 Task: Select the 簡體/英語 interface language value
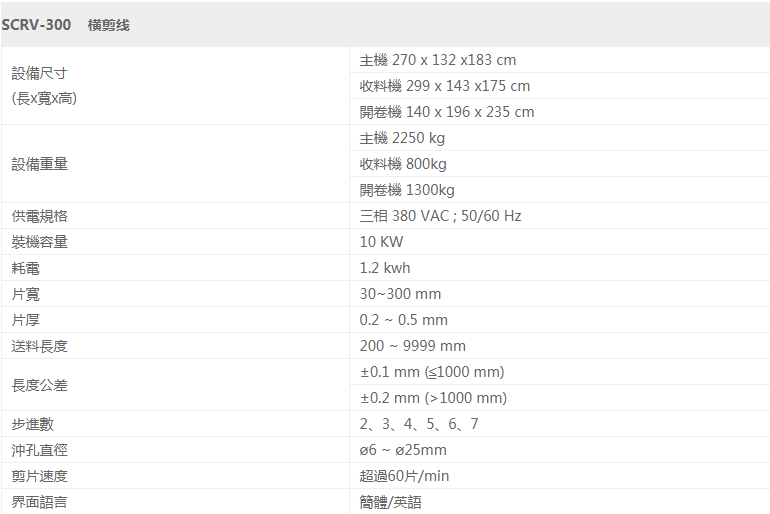click(390, 502)
